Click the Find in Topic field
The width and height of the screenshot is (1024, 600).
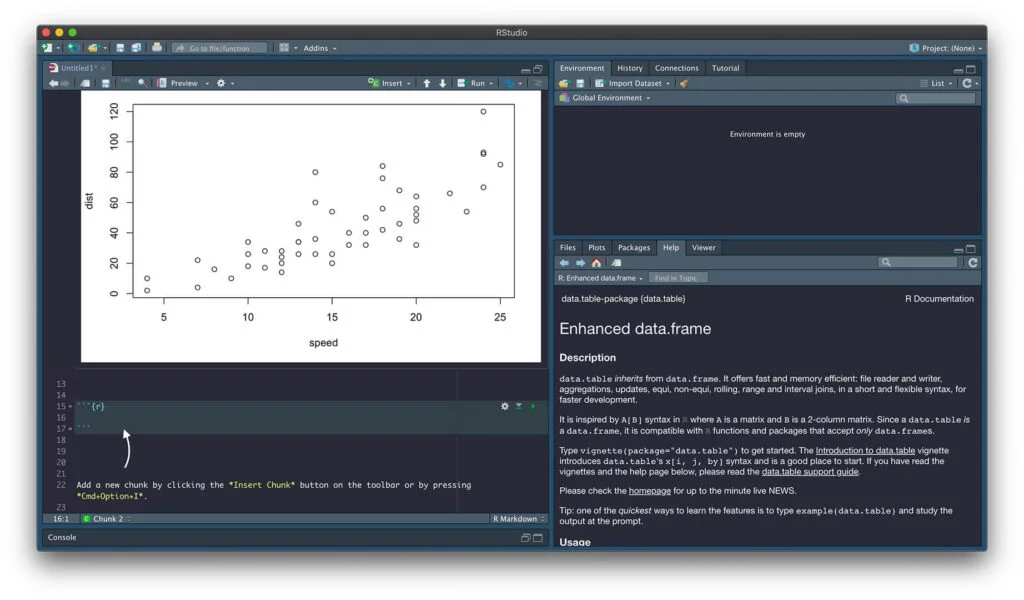click(x=677, y=278)
